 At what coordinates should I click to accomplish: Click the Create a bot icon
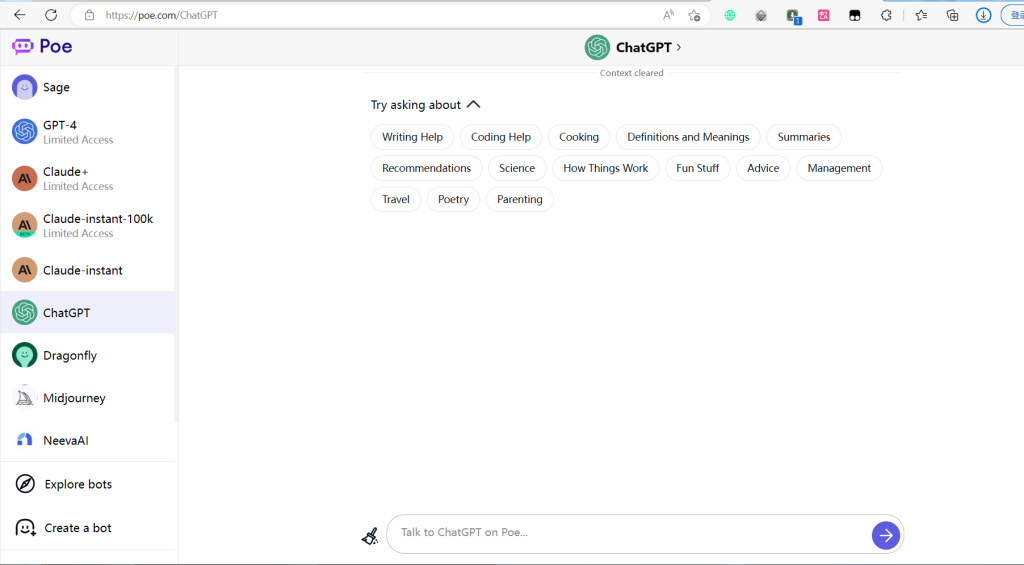(x=25, y=528)
